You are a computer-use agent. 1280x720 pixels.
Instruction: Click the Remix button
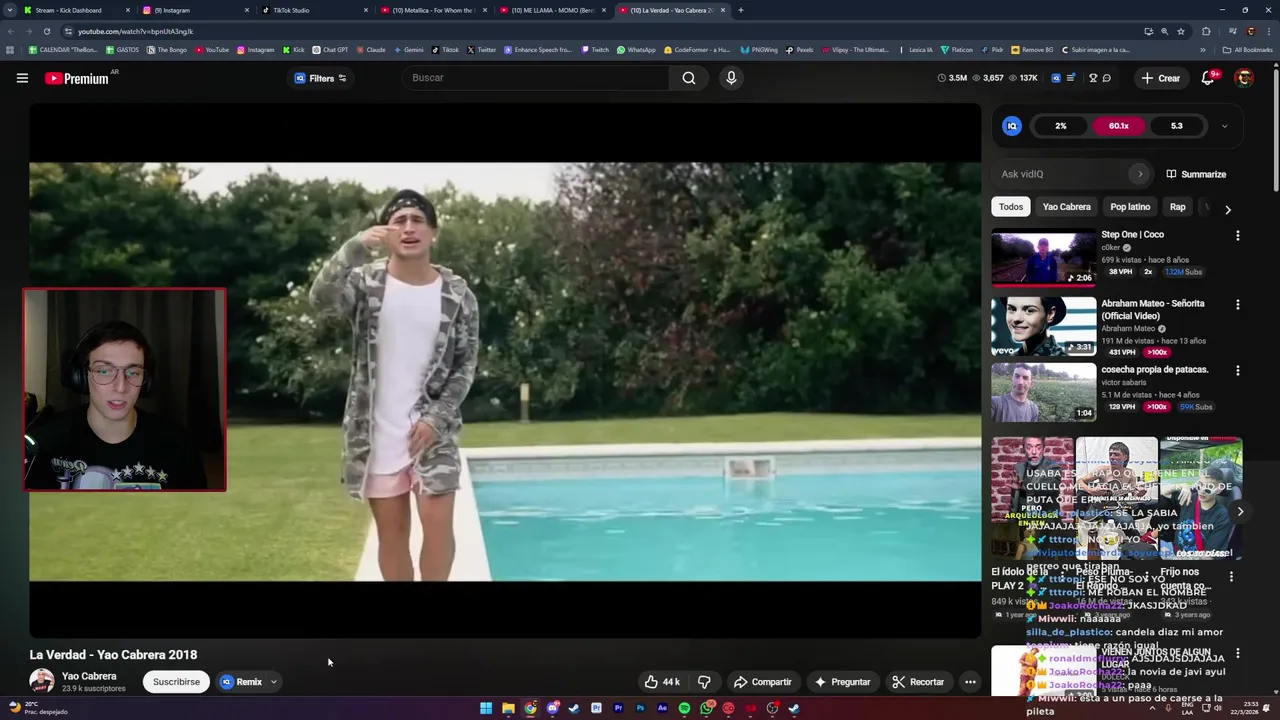241,682
